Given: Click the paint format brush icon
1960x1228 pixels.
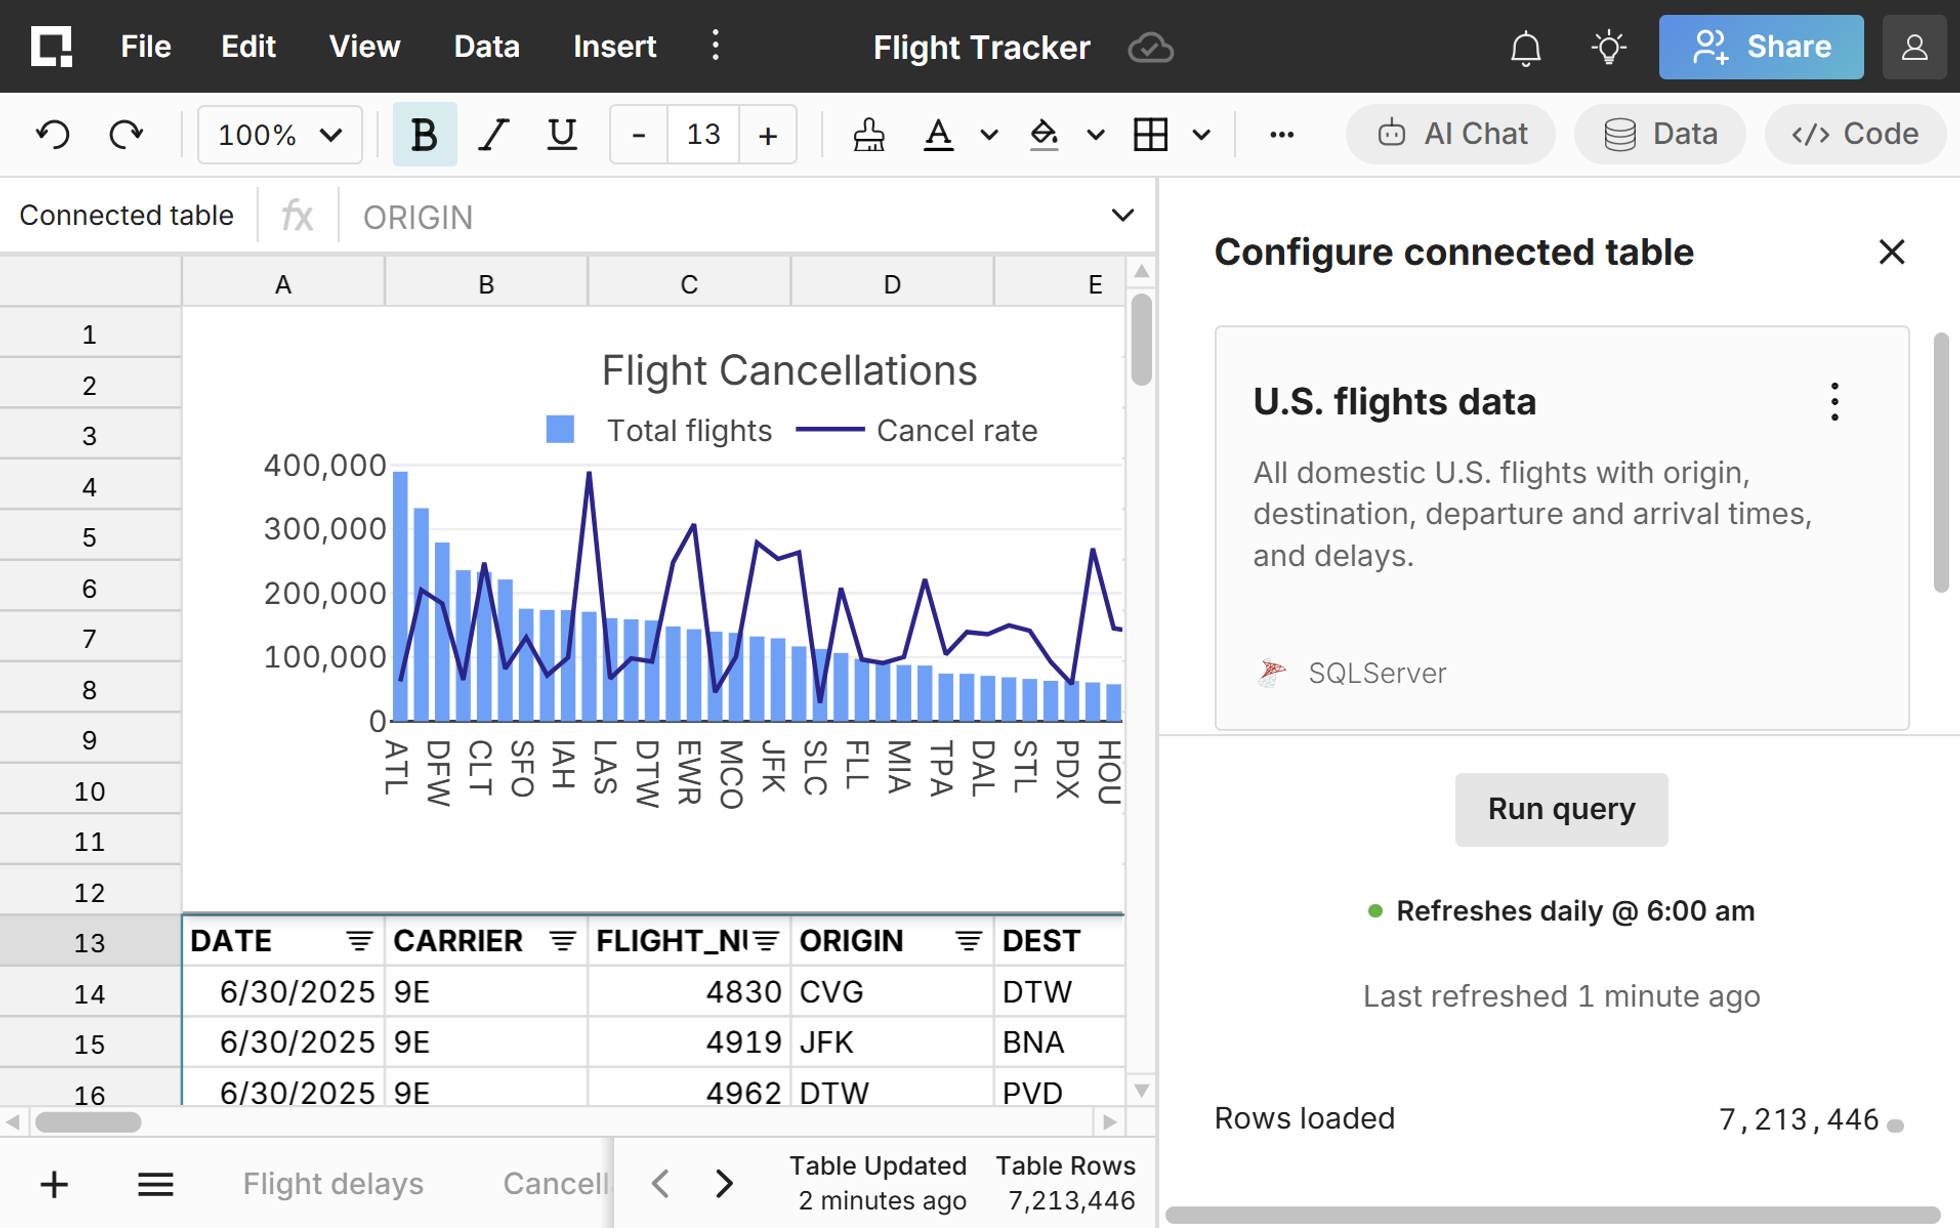Looking at the screenshot, I should coord(868,134).
